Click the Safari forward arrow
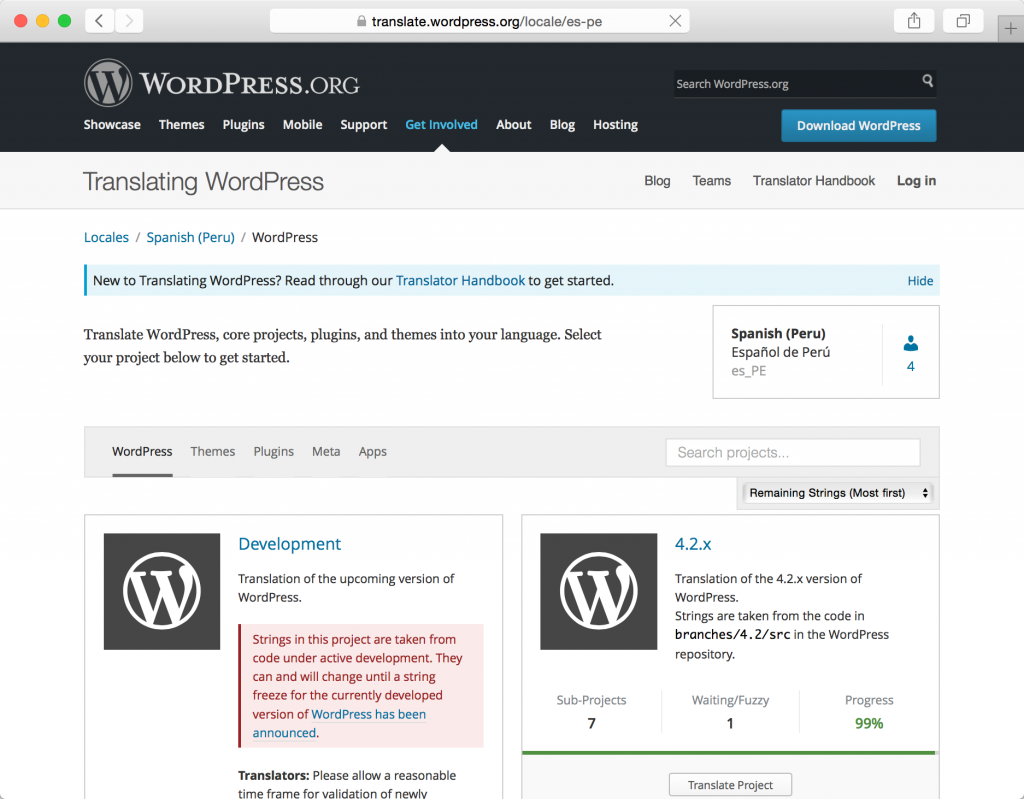The image size is (1024, 799). (129, 21)
